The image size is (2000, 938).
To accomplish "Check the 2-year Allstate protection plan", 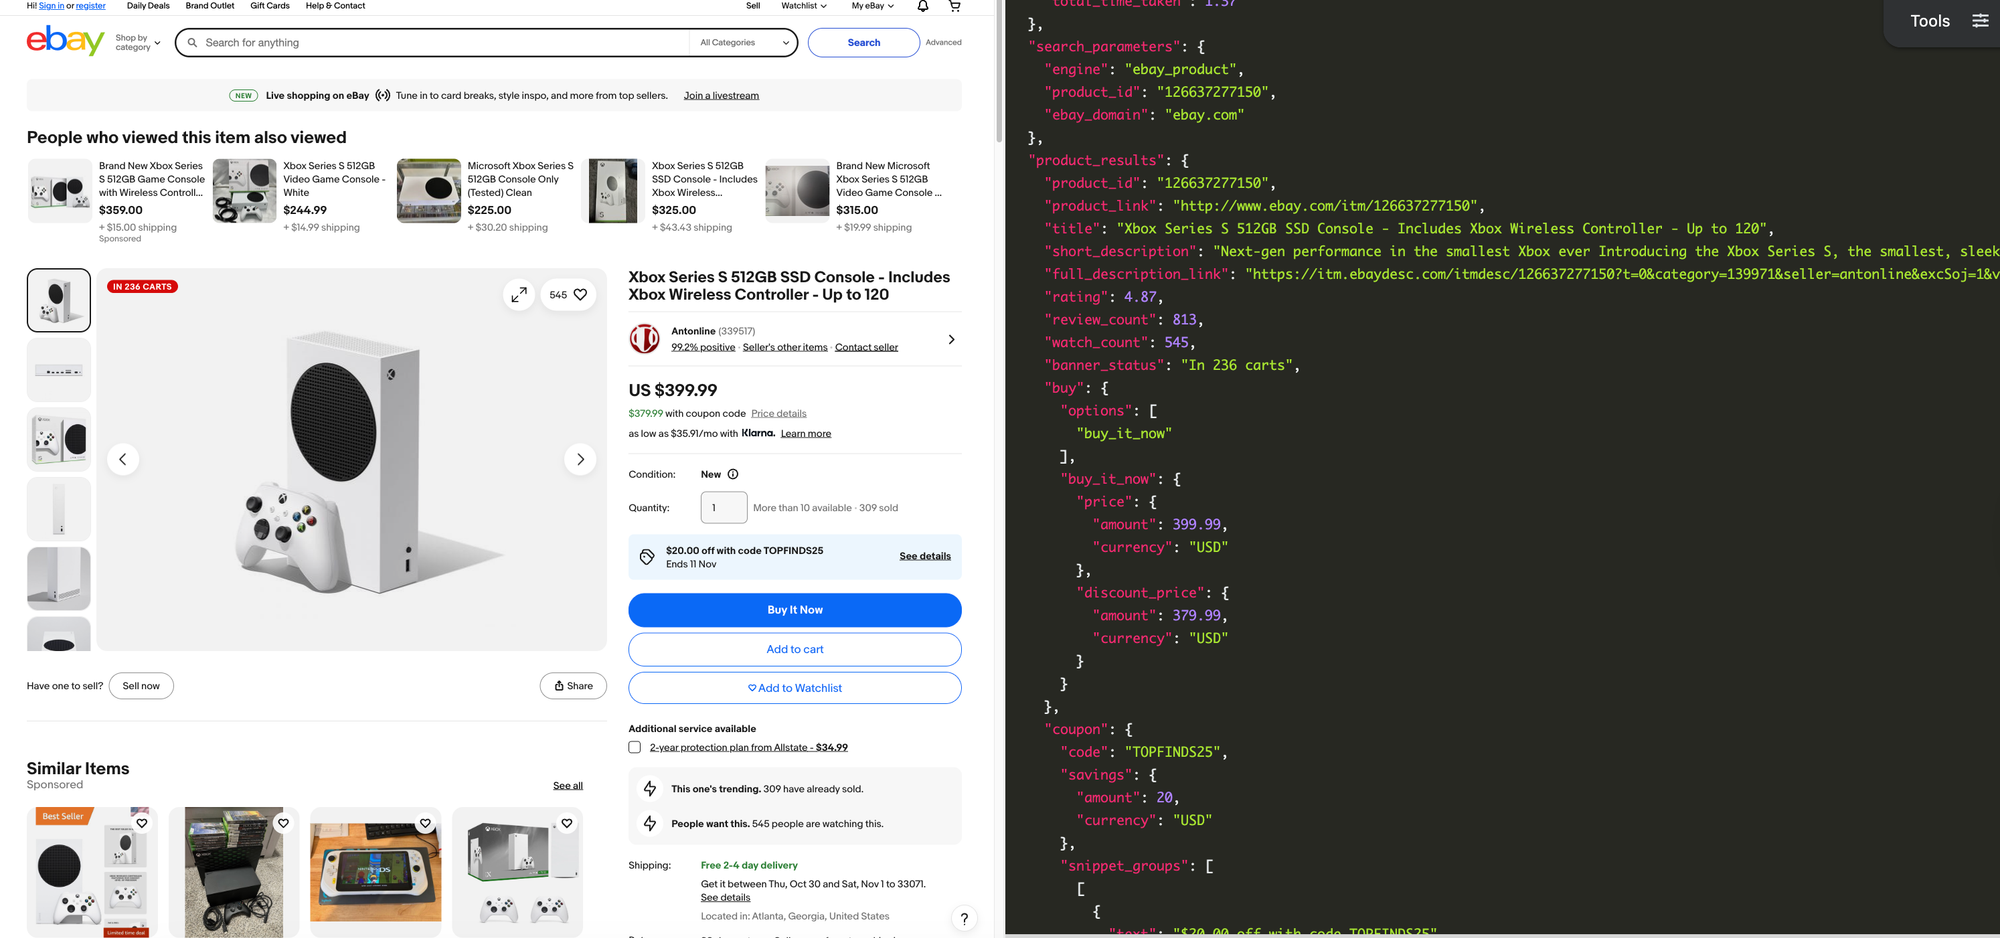I will 635,747.
